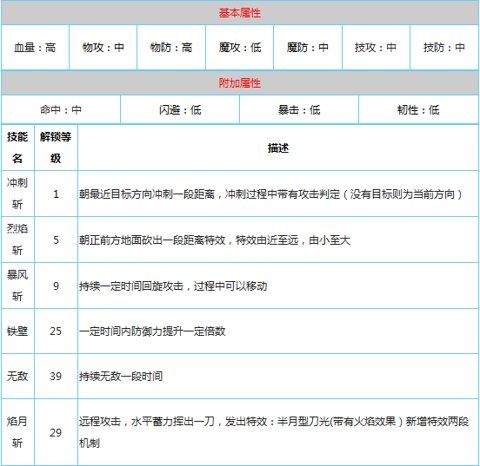Image resolution: width=480 pixels, height=466 pixels.
Task: Select the 技攻：中 cell
Action: [376, 47]
